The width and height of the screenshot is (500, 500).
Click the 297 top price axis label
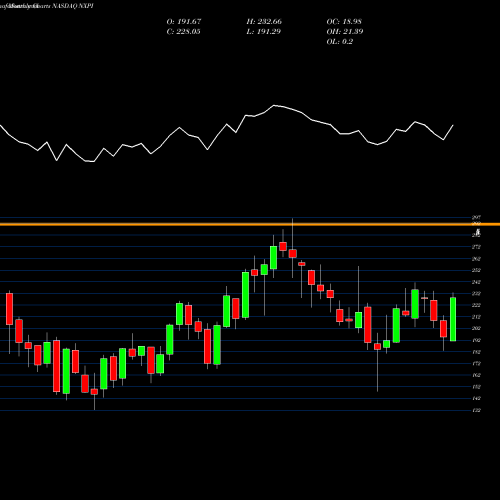(477, 218)
